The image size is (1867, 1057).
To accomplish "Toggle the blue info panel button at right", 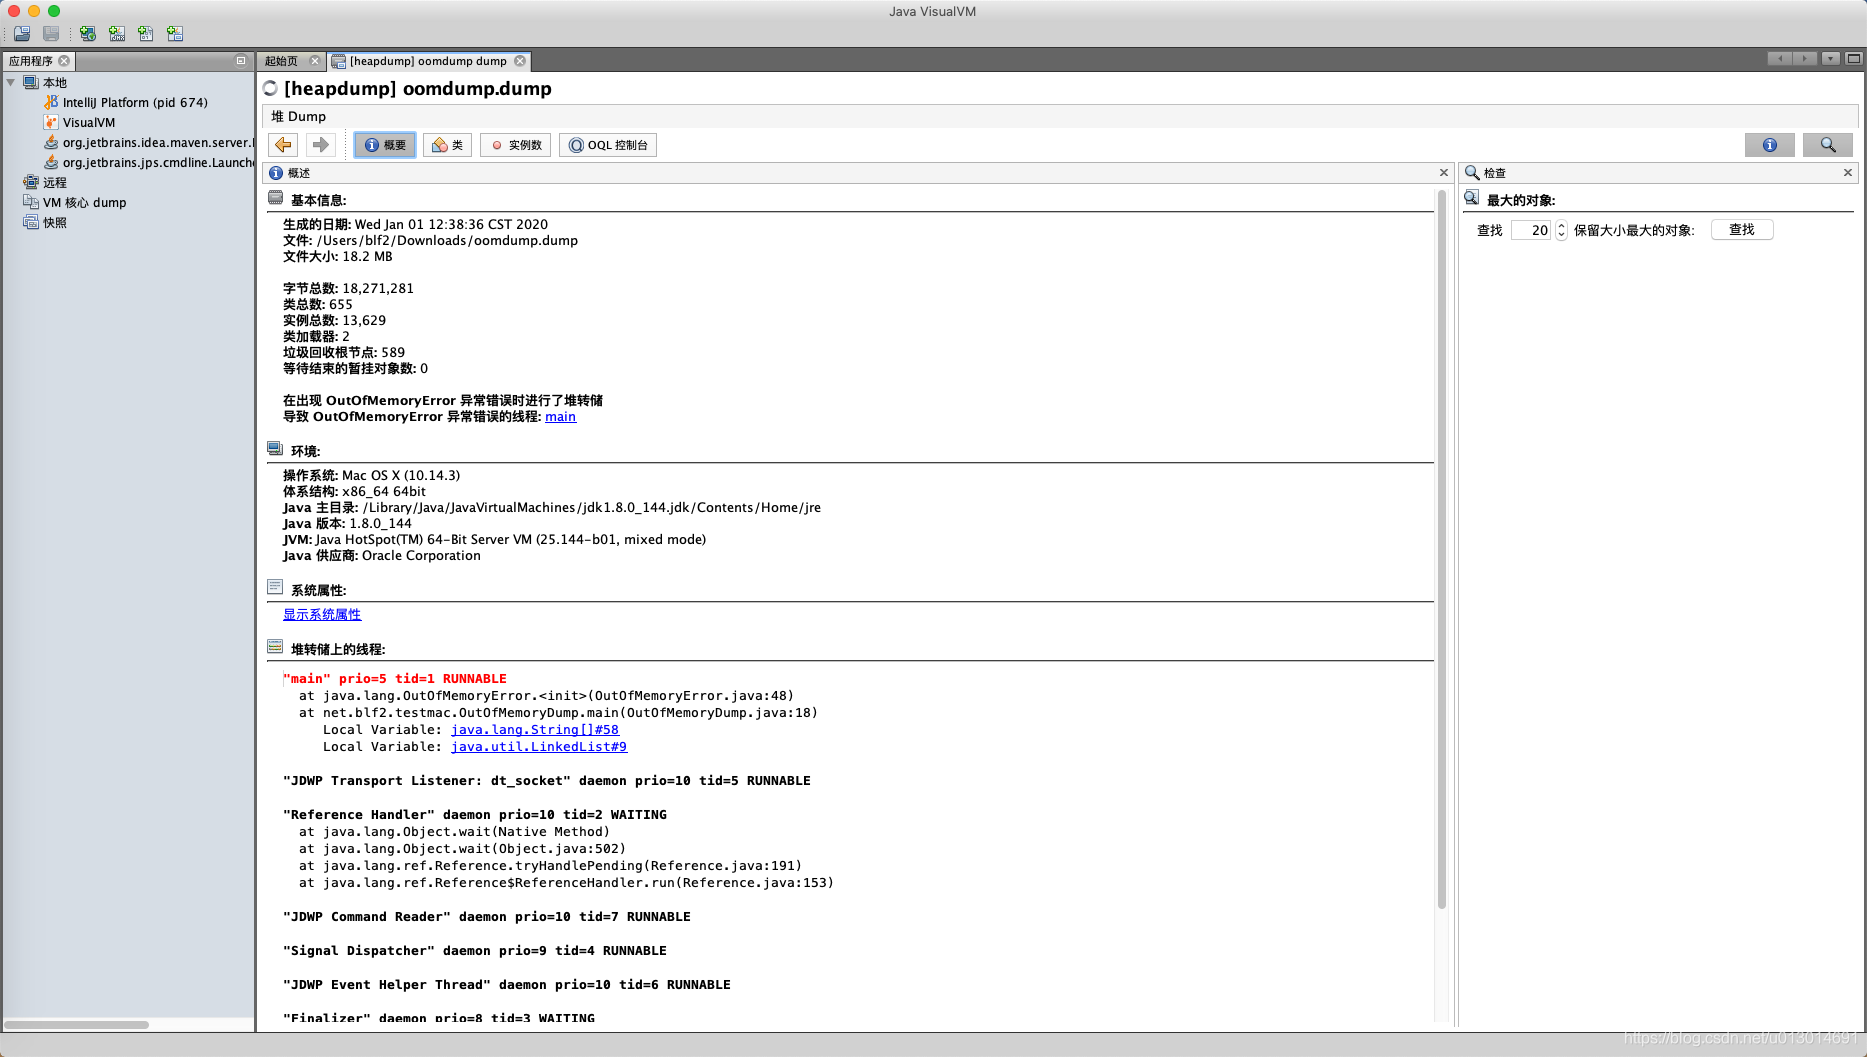I will pos(1770,145).
